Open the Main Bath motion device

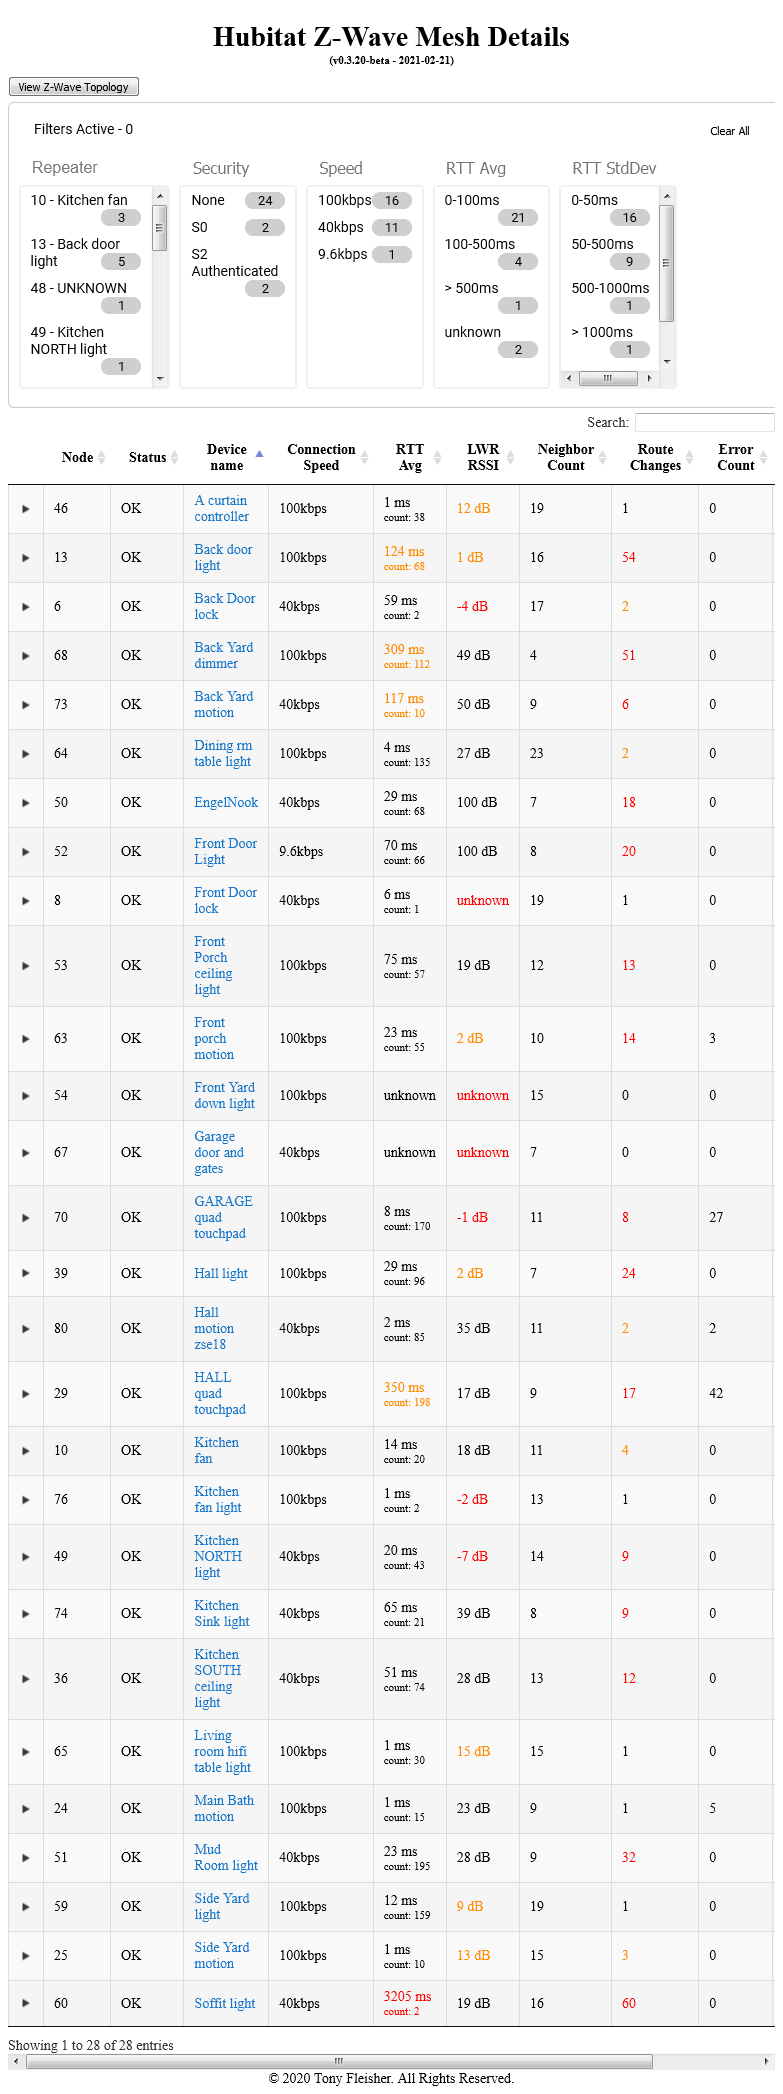tap(224, 1809)
